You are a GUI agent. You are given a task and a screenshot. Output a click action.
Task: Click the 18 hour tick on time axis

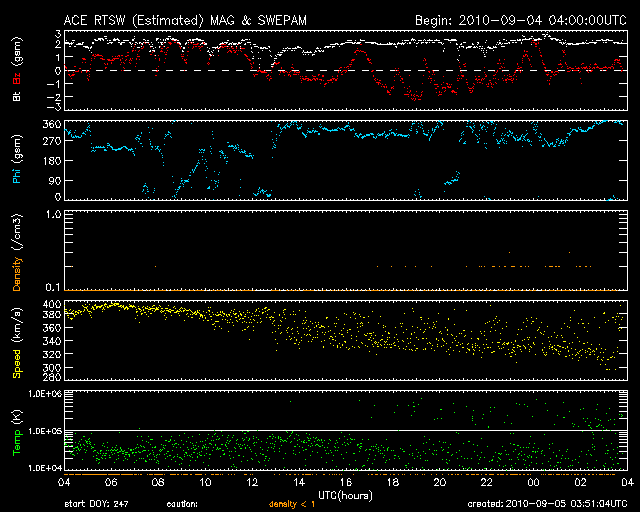(x=393, y=482)
